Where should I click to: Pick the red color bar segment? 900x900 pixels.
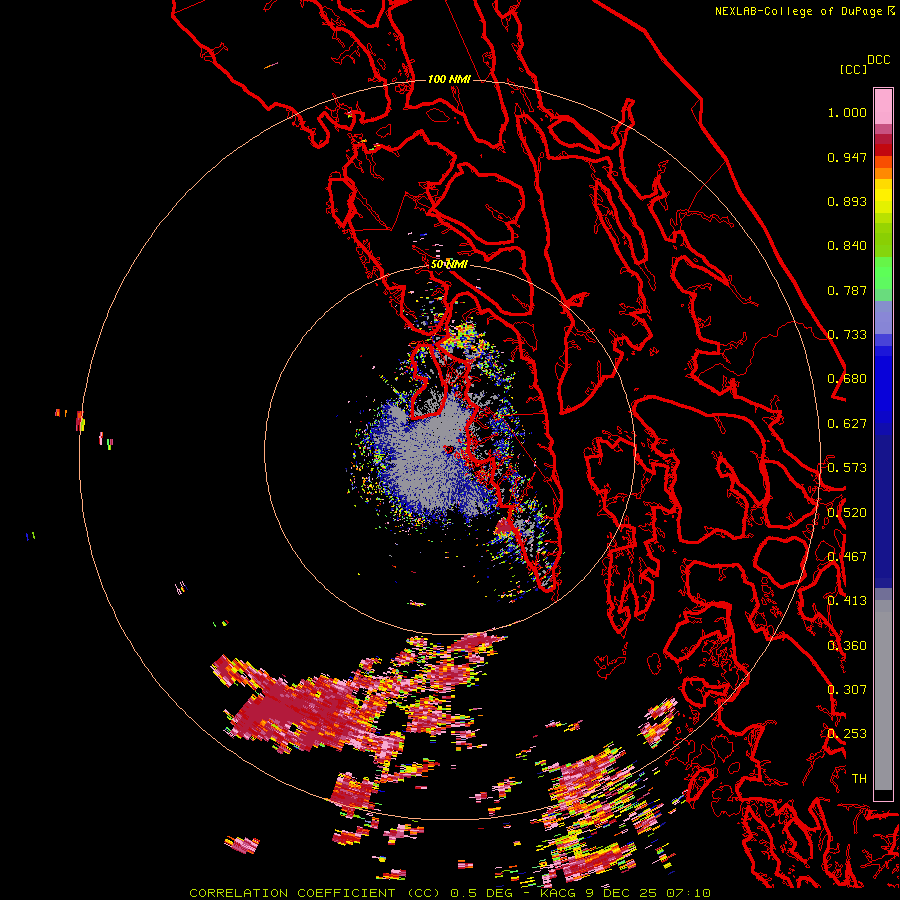pyautogui.click(x=883, y=150)
